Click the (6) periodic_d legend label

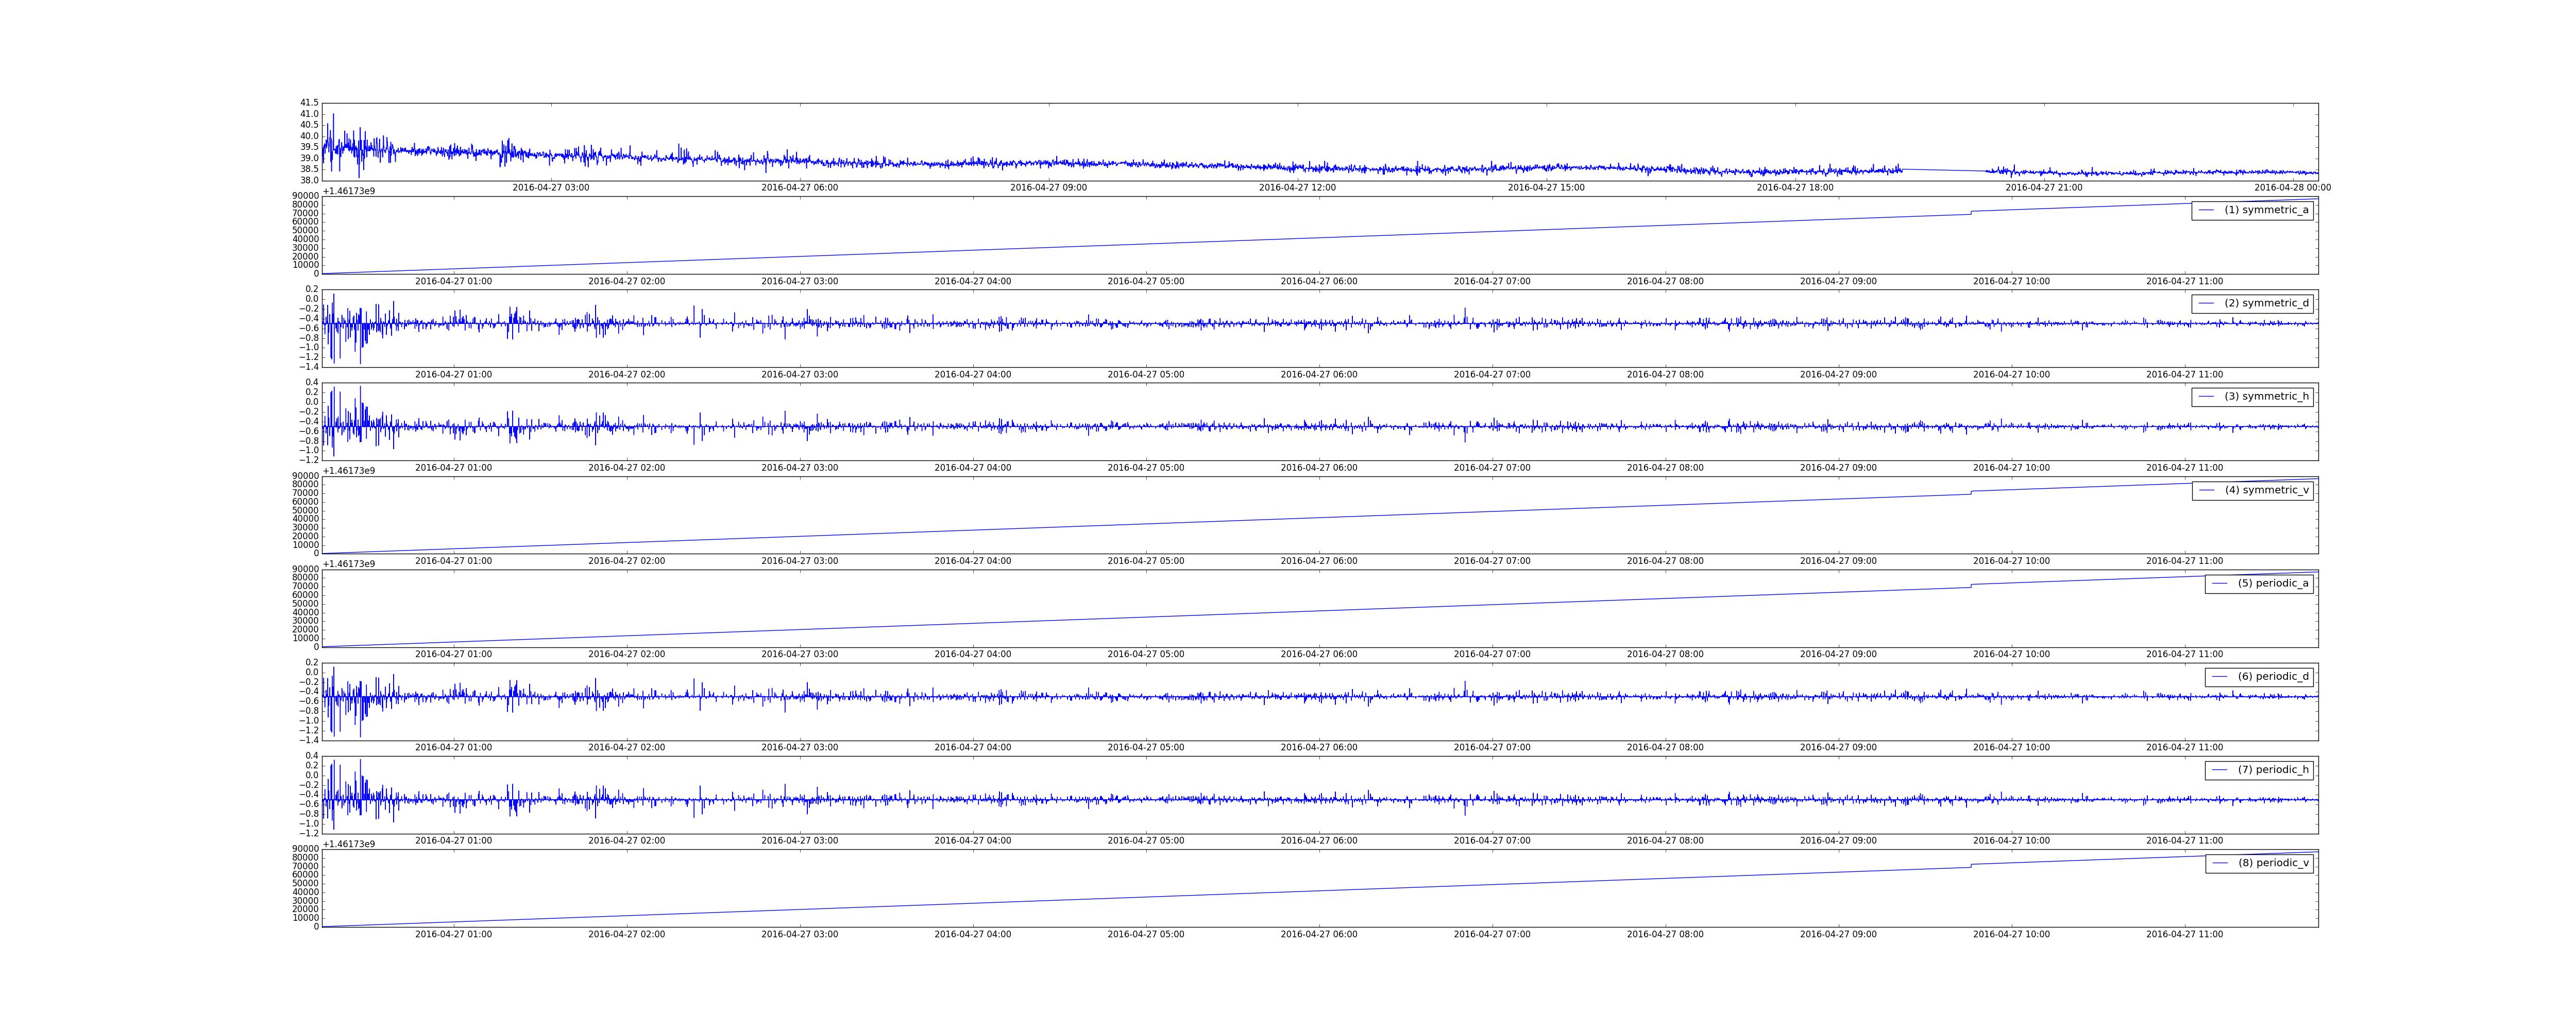pyautogui.click(x=2273, y=676)
